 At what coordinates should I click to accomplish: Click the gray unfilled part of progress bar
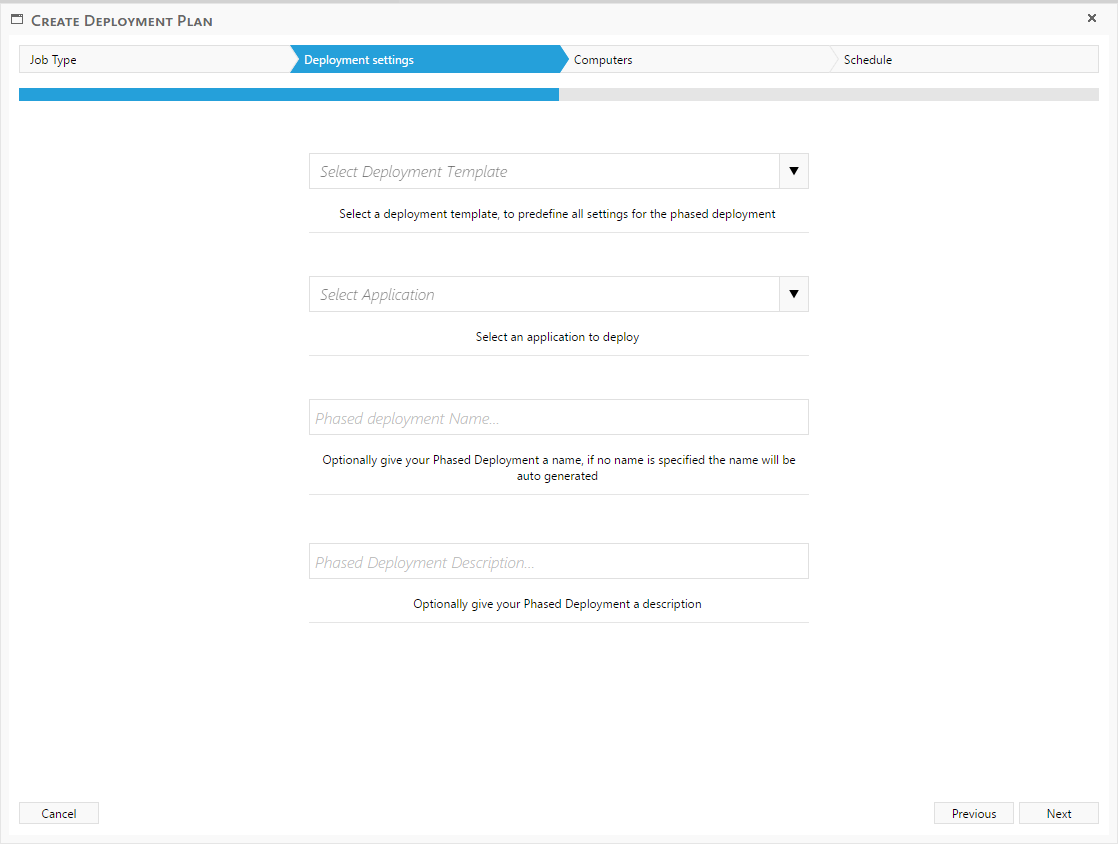(828, 95)
